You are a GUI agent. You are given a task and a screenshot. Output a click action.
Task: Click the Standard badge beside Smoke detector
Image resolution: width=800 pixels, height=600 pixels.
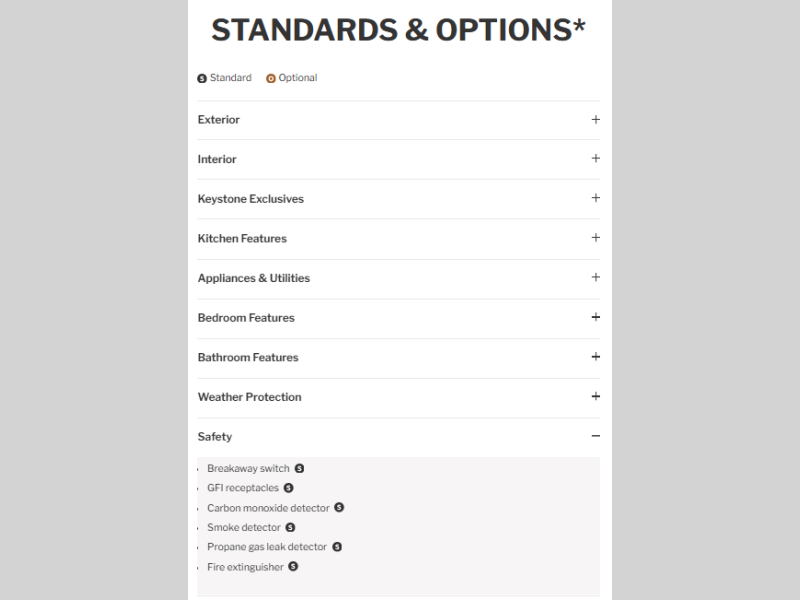pos(290,527)
